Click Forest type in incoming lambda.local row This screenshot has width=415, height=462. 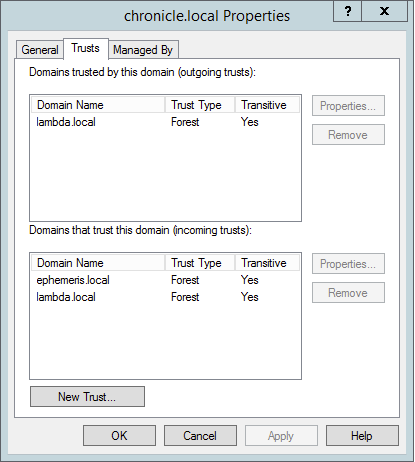coord(185,297)
